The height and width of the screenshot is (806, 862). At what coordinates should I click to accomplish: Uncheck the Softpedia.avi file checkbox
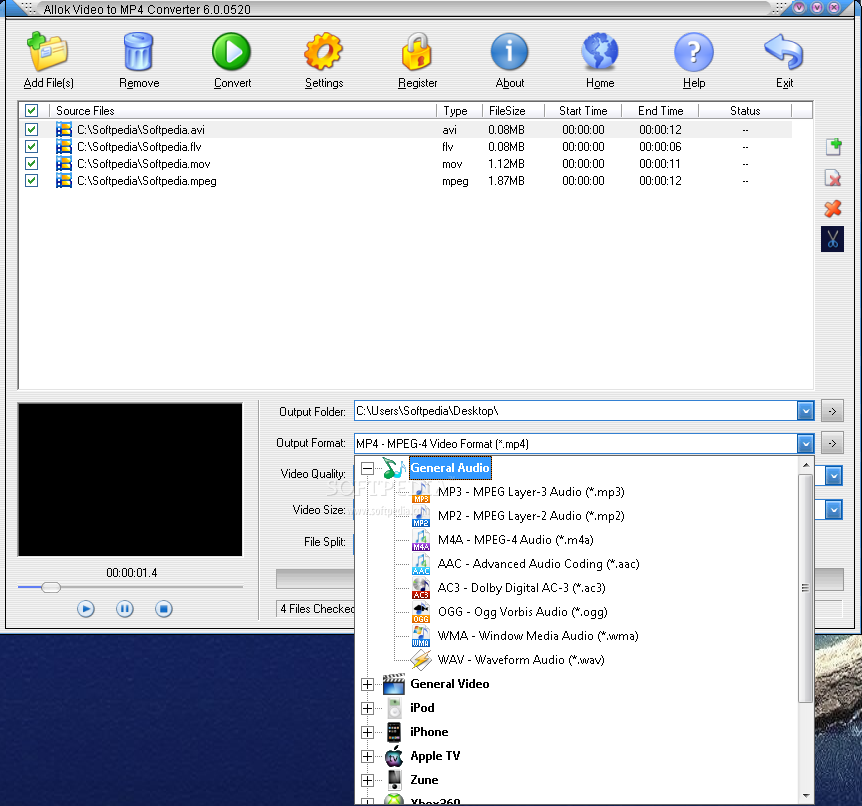pyautogui.click(x=31, y=130)
